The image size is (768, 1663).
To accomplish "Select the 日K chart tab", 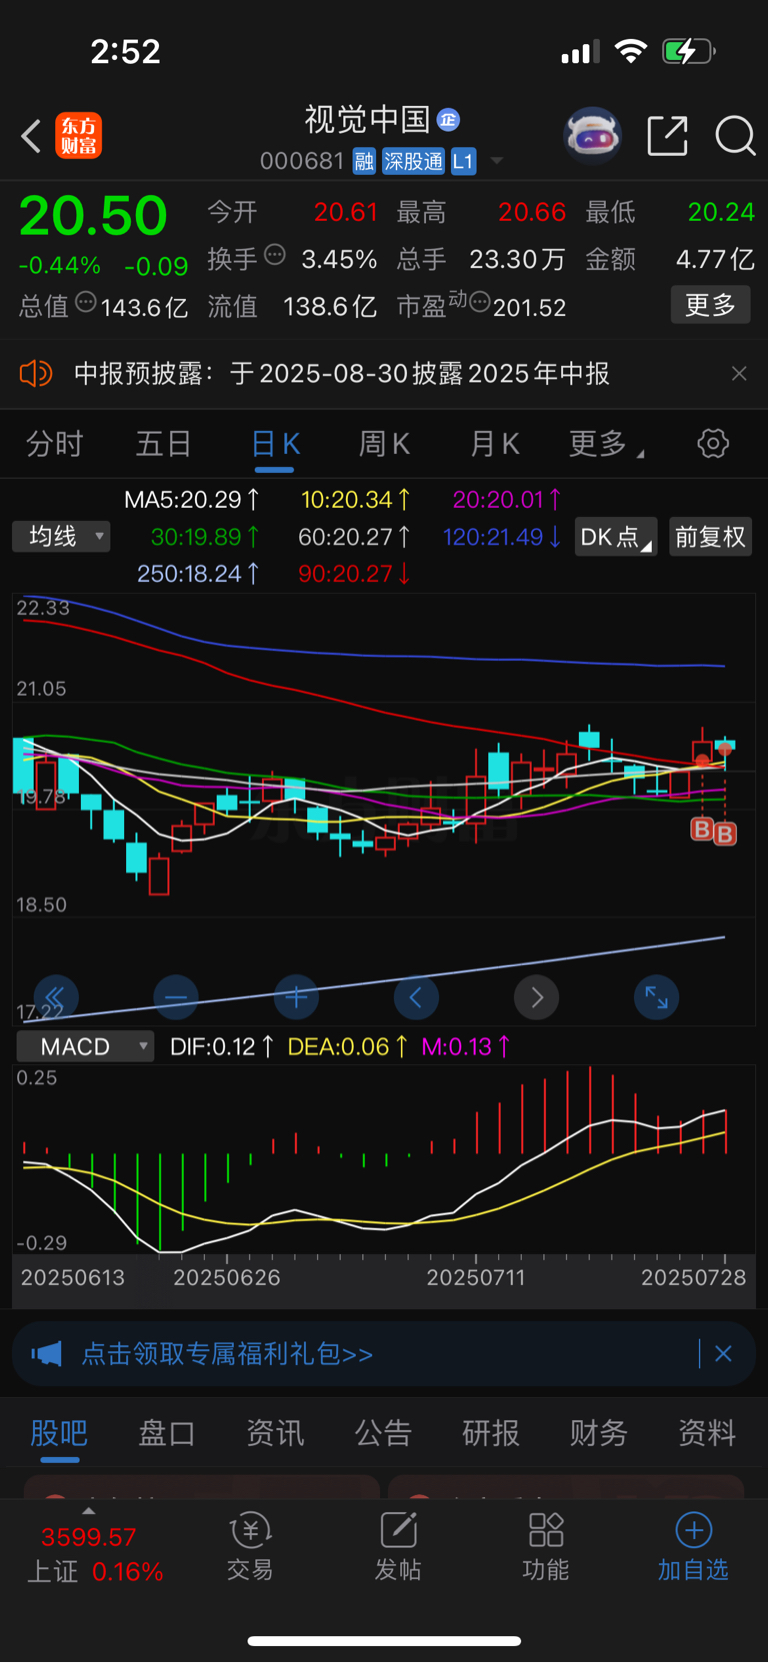I will 275,444.
